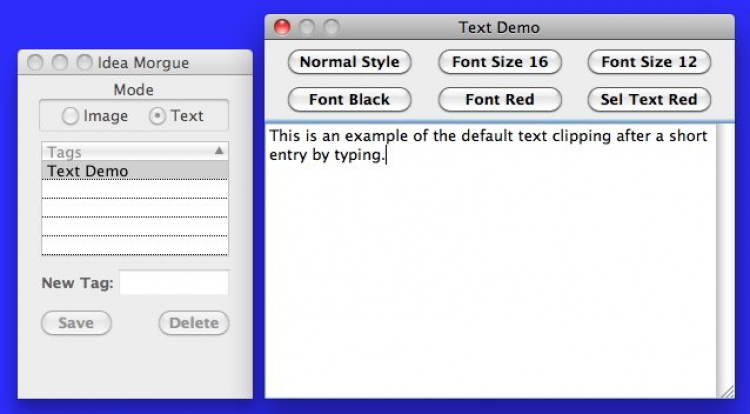
Task: Set Font Size 16
Action: (499, 62)
